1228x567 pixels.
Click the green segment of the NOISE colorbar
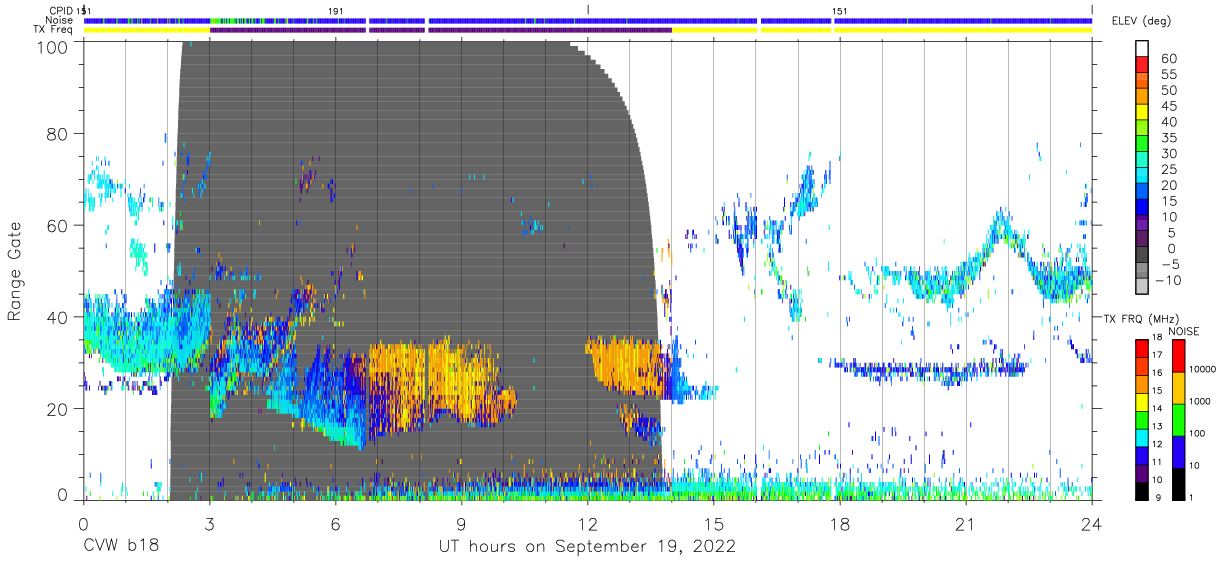pos(1178,419)
